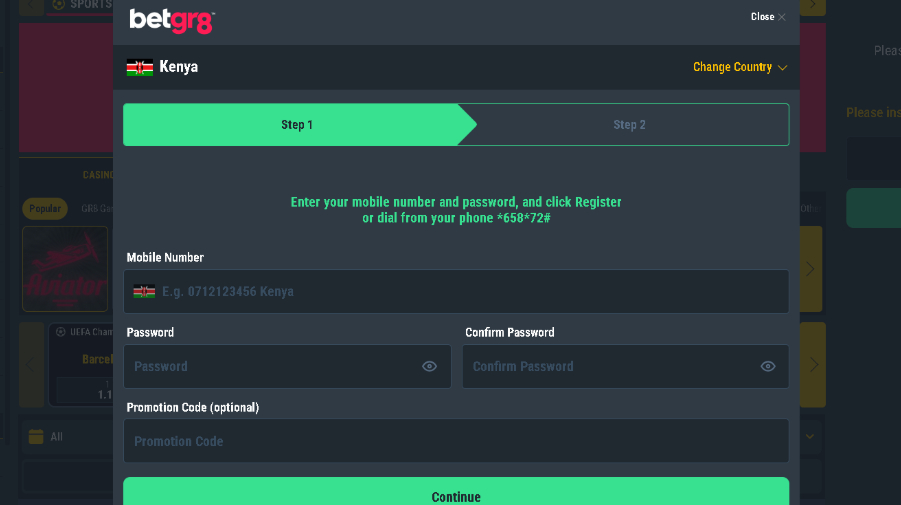The image size is (901, 505).
Task: Open the Change Country dropdown
Action: (x=740, y=68)
